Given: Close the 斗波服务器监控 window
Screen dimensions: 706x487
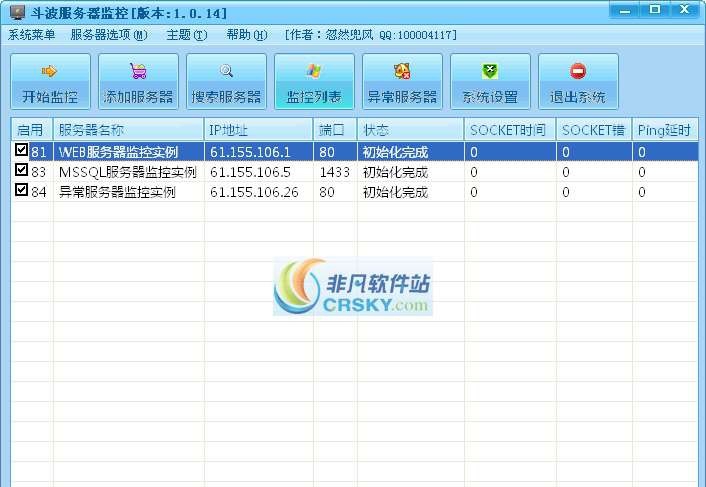Looking at the screenshot, I should coord(686,10).
